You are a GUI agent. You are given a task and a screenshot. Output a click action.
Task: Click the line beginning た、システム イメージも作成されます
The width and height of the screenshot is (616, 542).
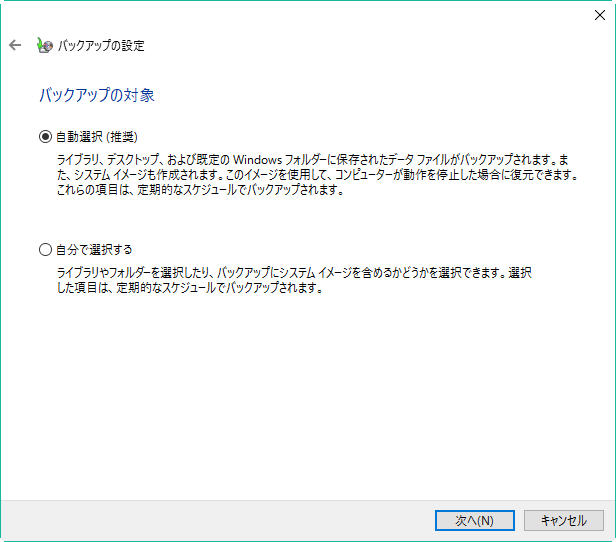click(317, 175)
